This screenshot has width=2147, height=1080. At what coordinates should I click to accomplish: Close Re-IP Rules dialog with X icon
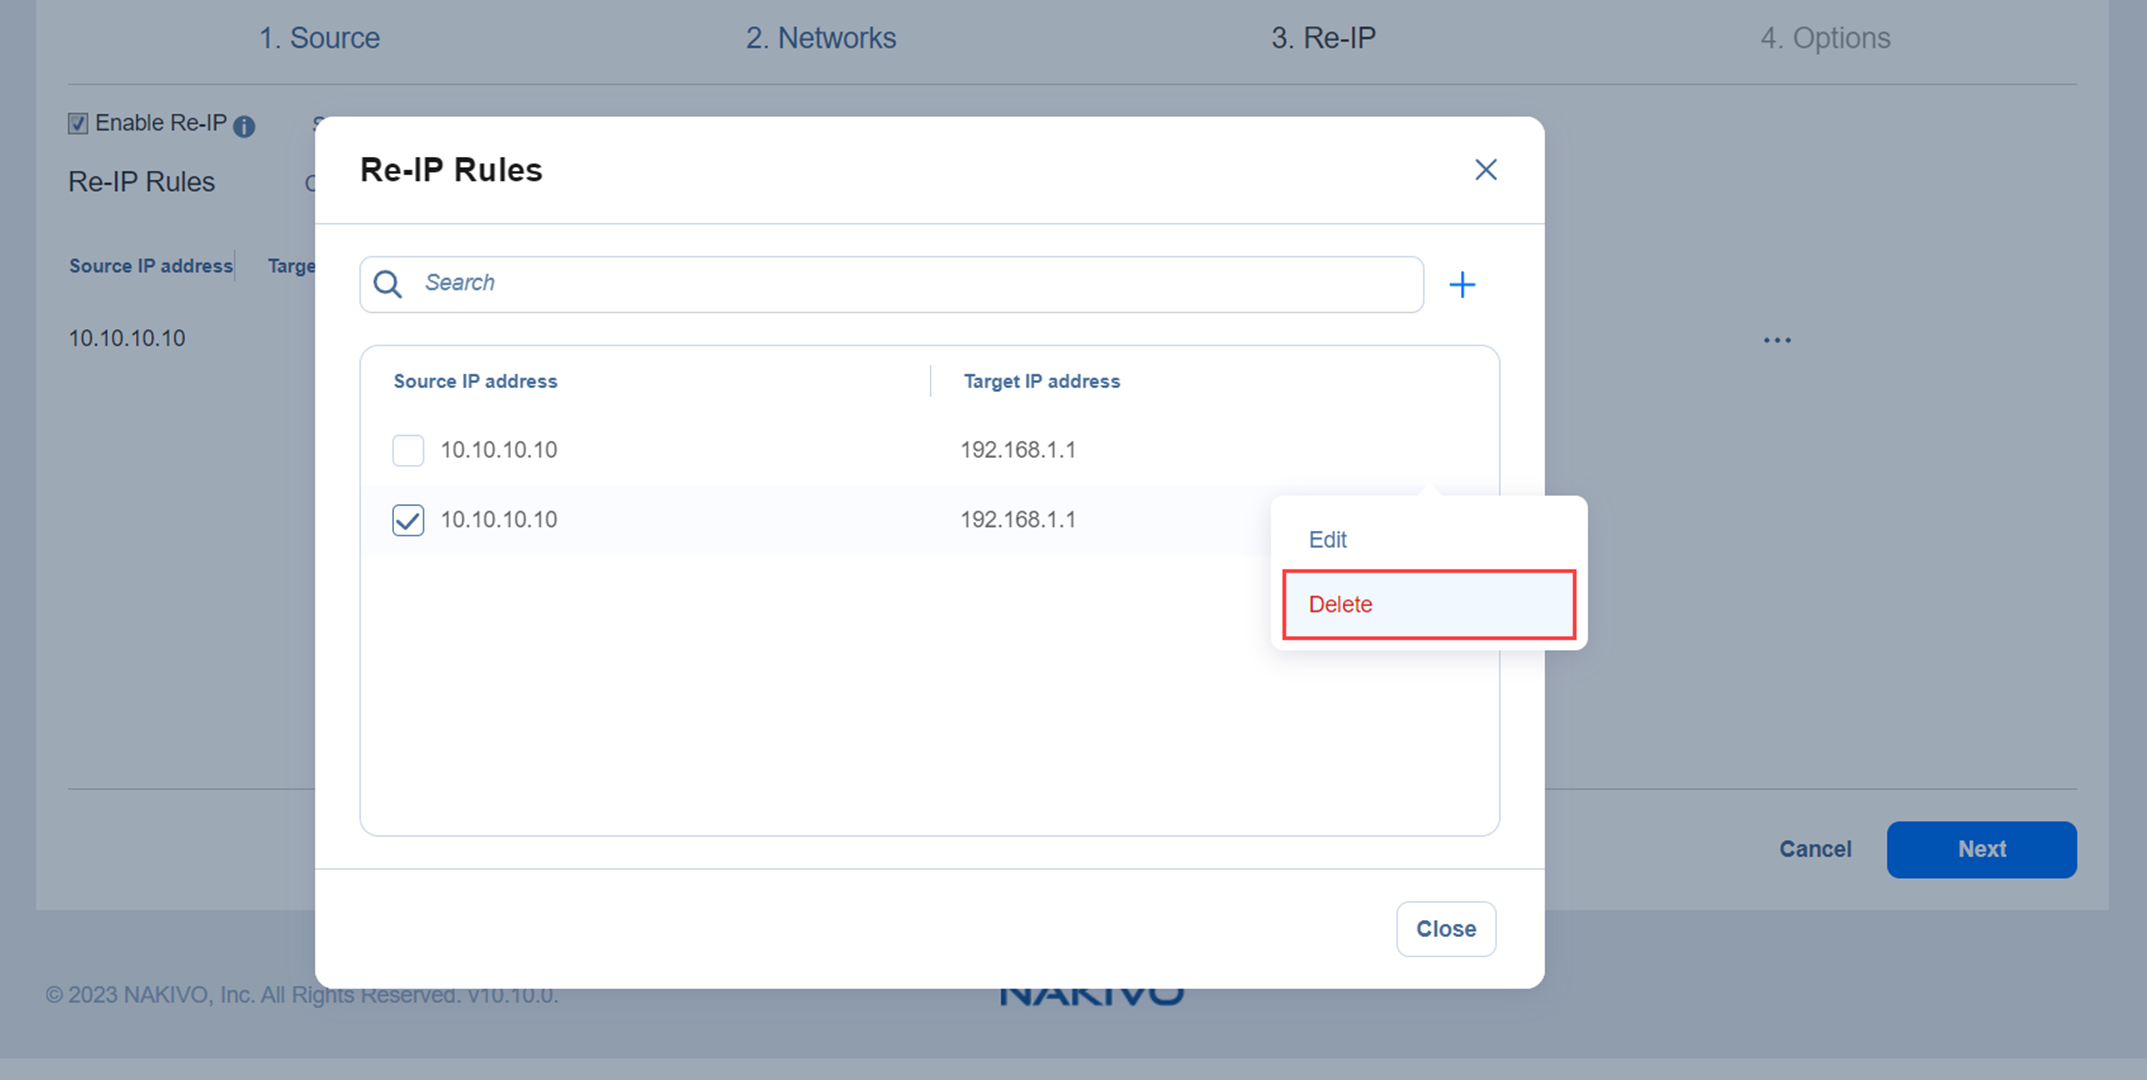coord(1485,170)
